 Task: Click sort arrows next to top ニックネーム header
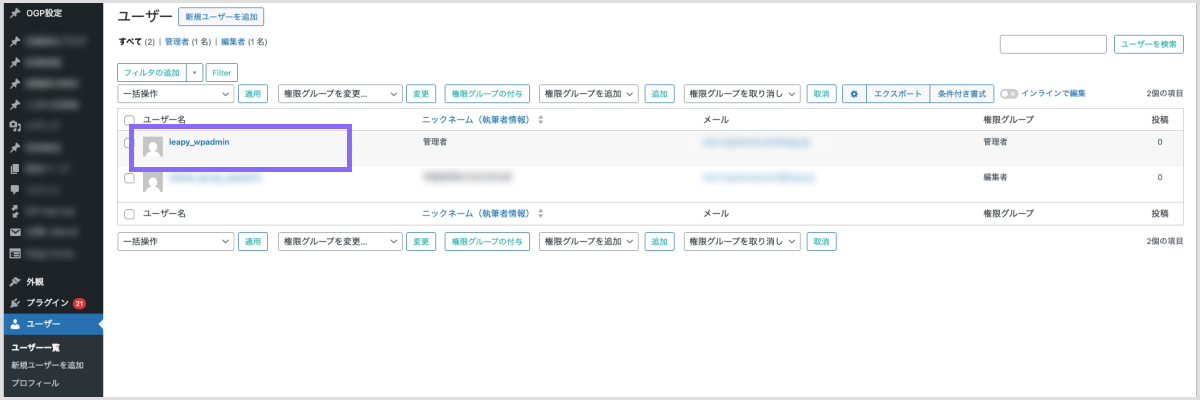[541, 120]
